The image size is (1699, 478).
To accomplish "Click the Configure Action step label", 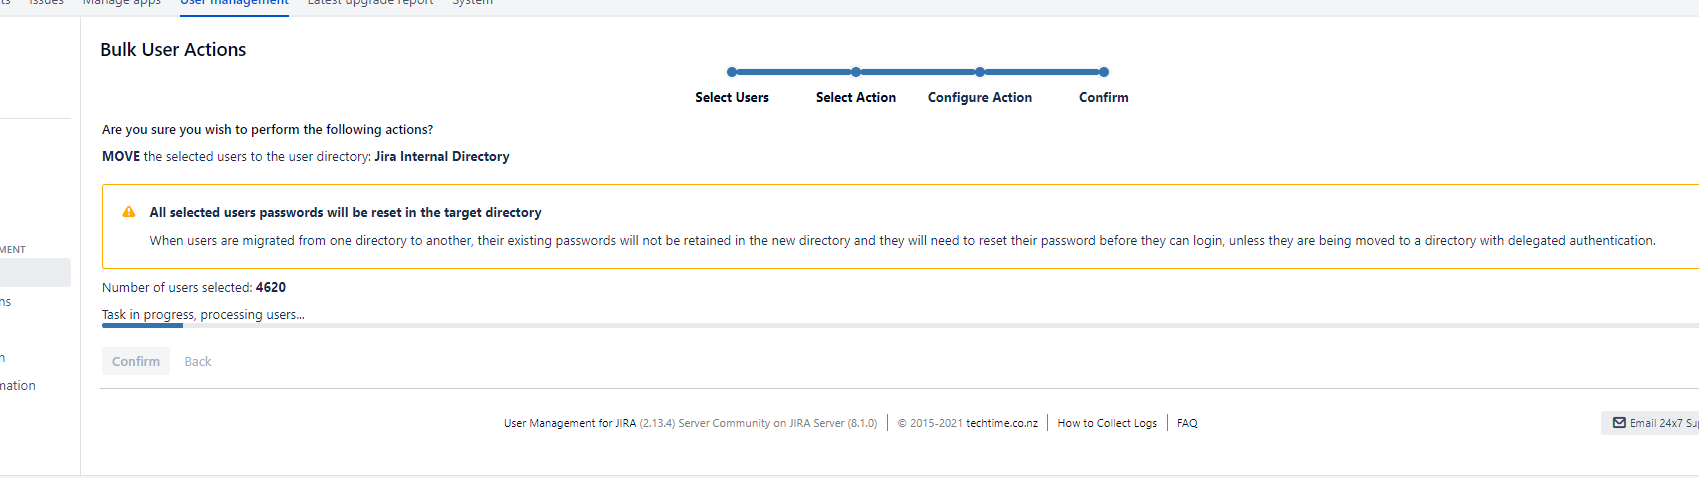I will point(980,97).
